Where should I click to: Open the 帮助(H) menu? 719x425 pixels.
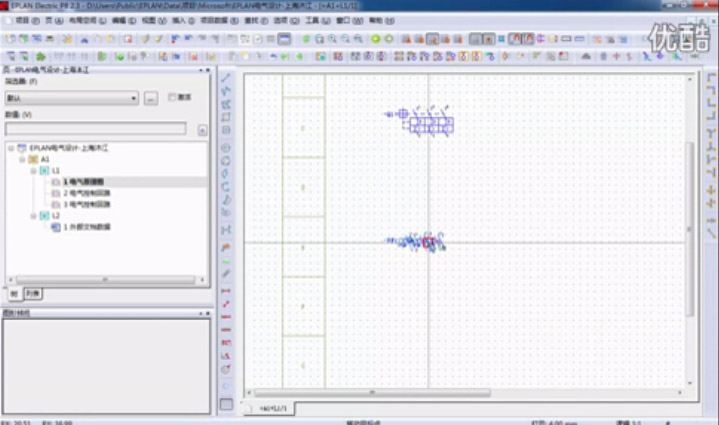[382, 21]
